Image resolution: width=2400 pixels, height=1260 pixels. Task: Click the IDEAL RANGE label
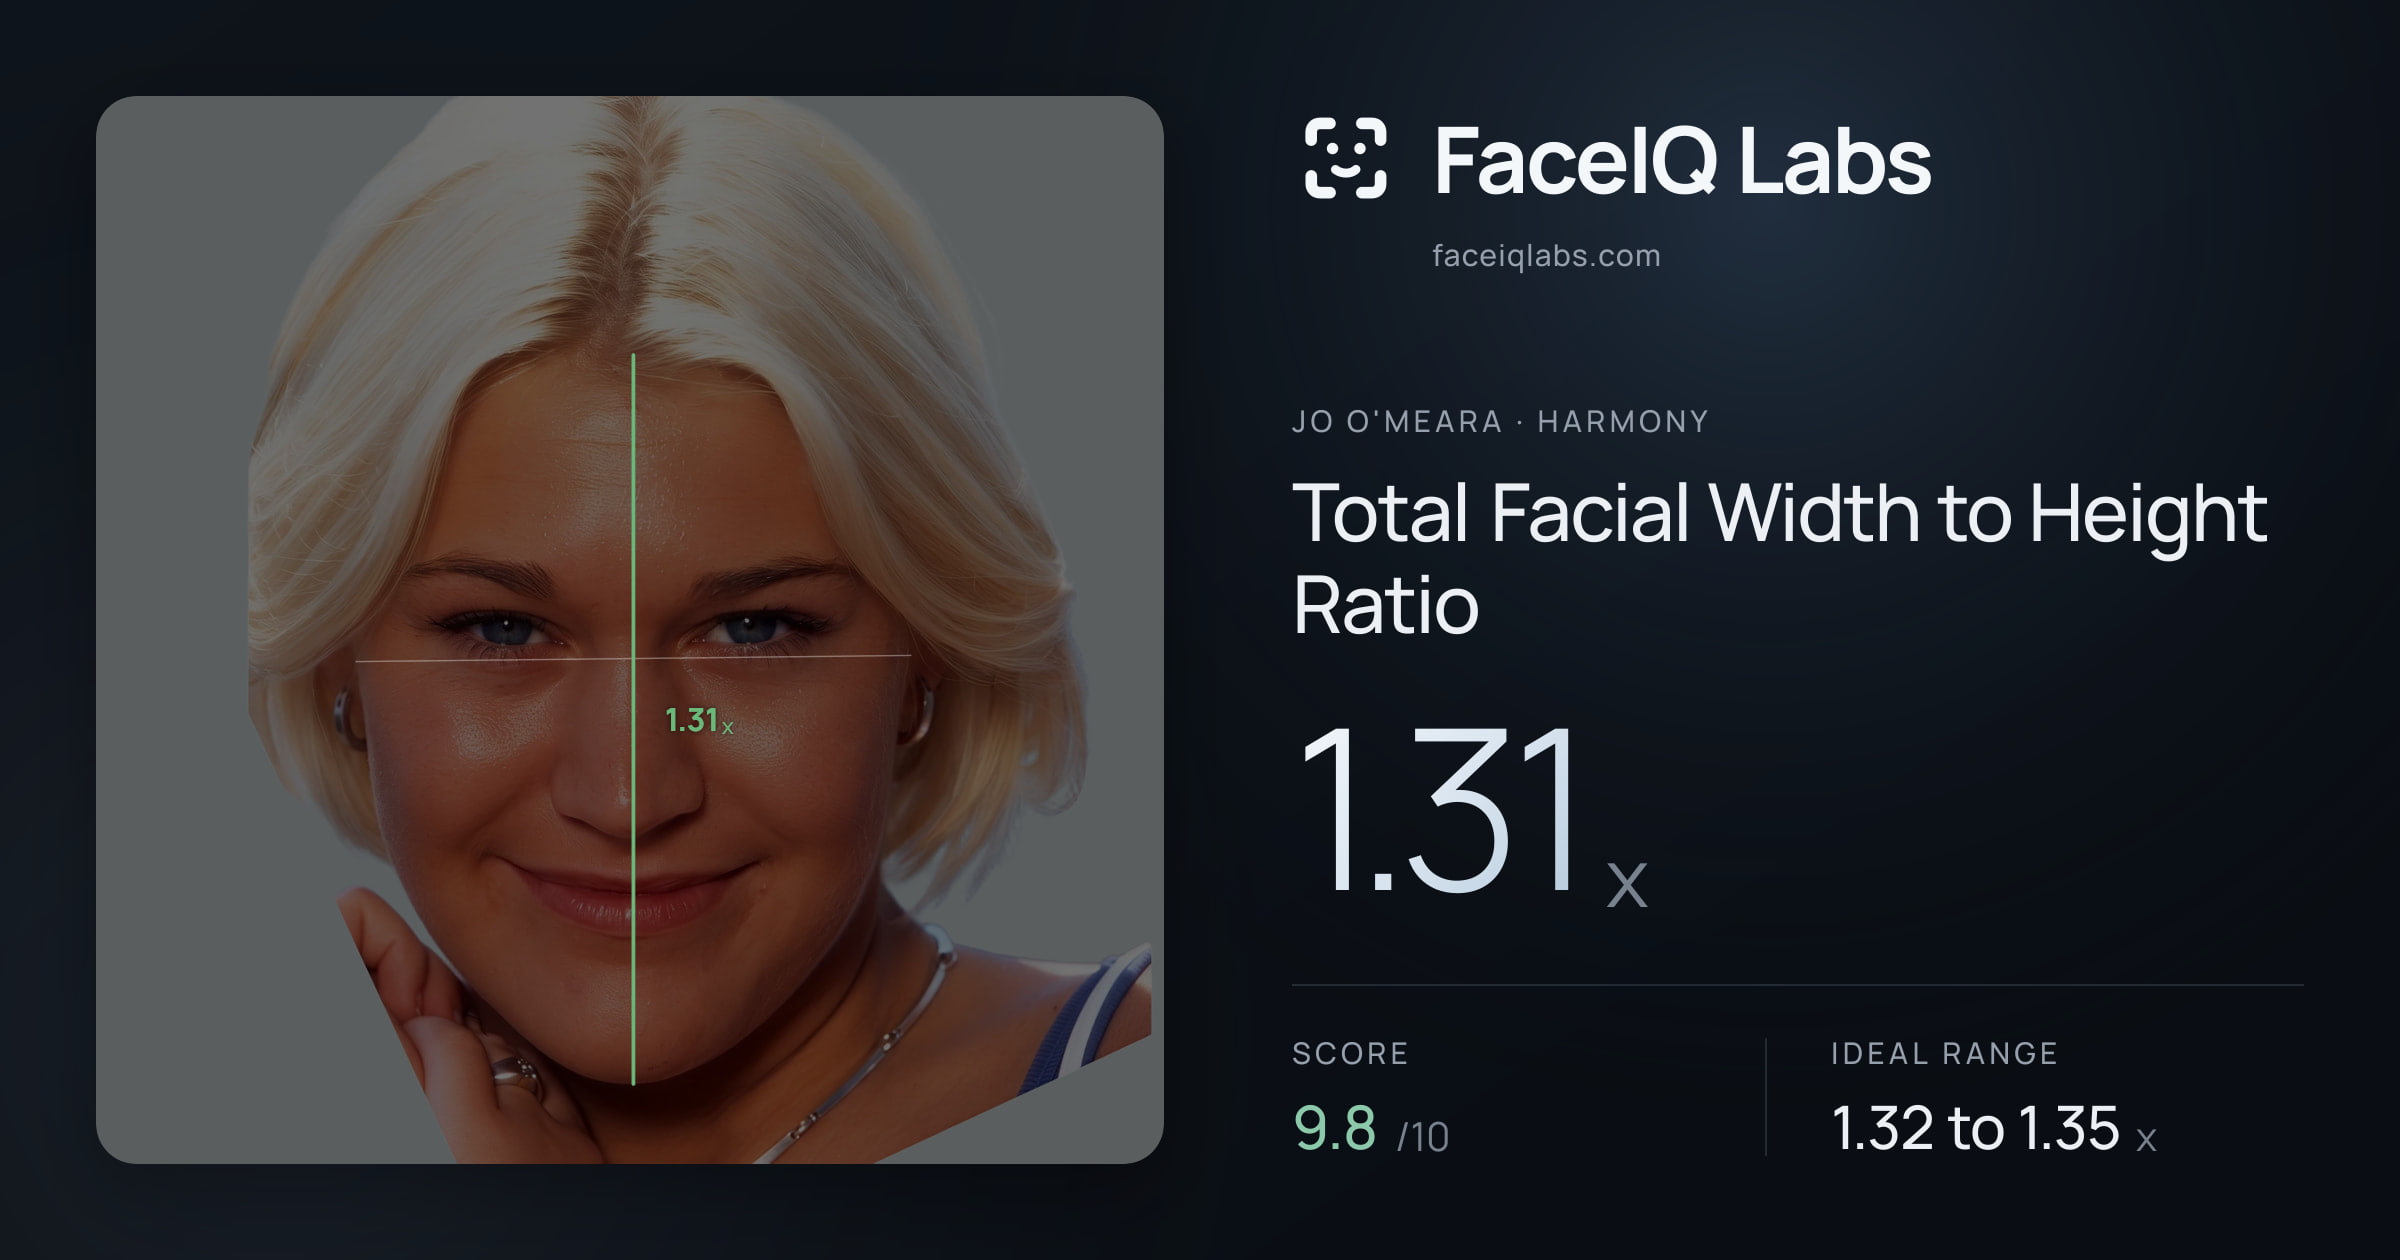[1944, 1053]
